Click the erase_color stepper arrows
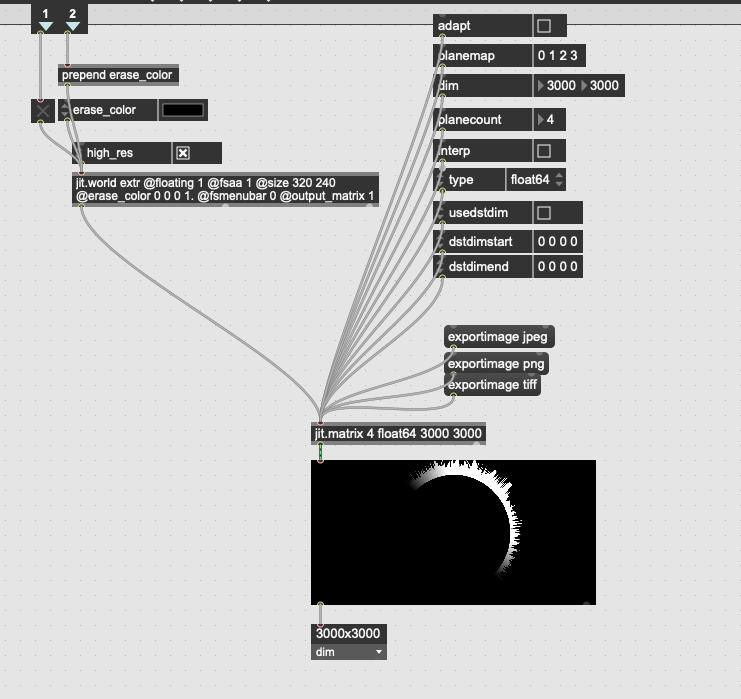 (65, 110)
